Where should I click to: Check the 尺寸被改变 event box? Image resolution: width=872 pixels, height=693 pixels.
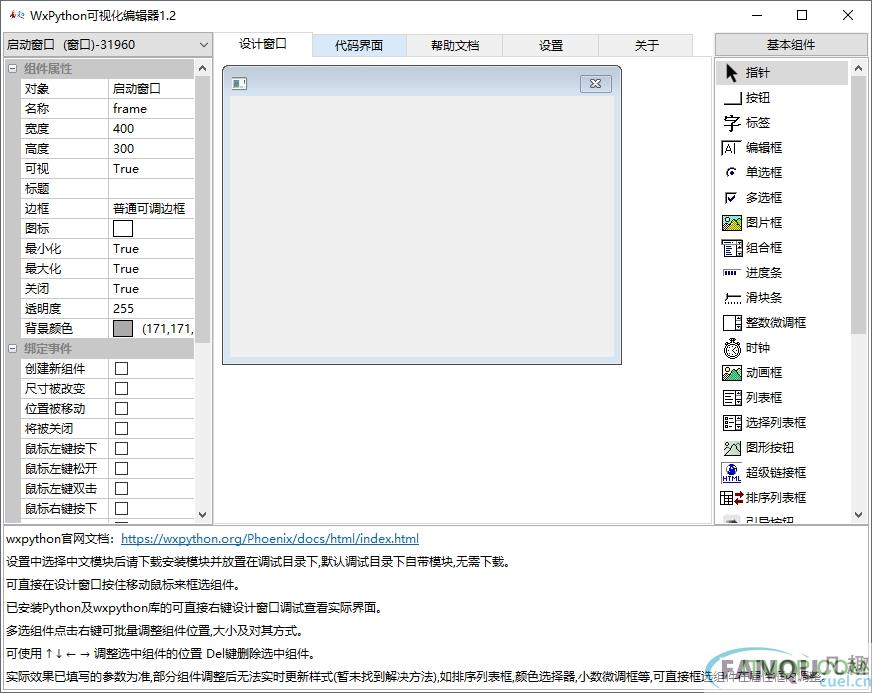[121, 389]
